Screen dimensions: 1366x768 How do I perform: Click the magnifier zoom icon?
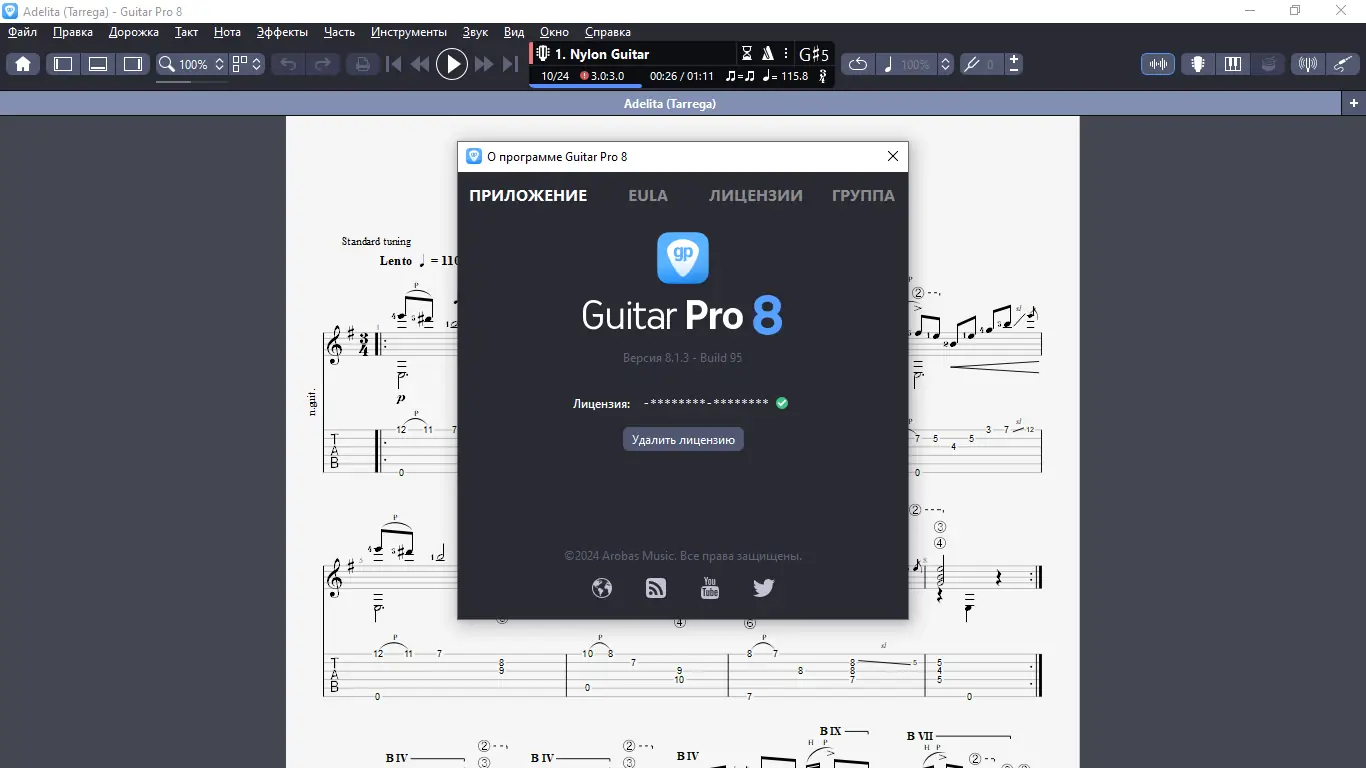(x=167, y=64)
